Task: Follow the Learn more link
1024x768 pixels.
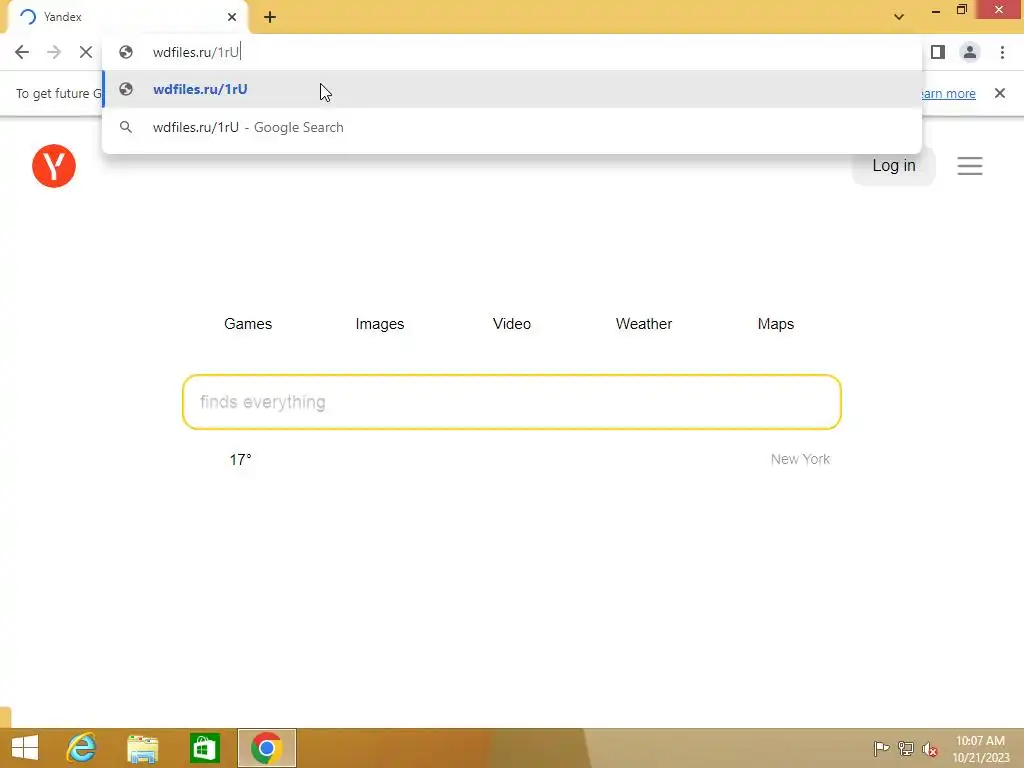Action: coord(948,93)
